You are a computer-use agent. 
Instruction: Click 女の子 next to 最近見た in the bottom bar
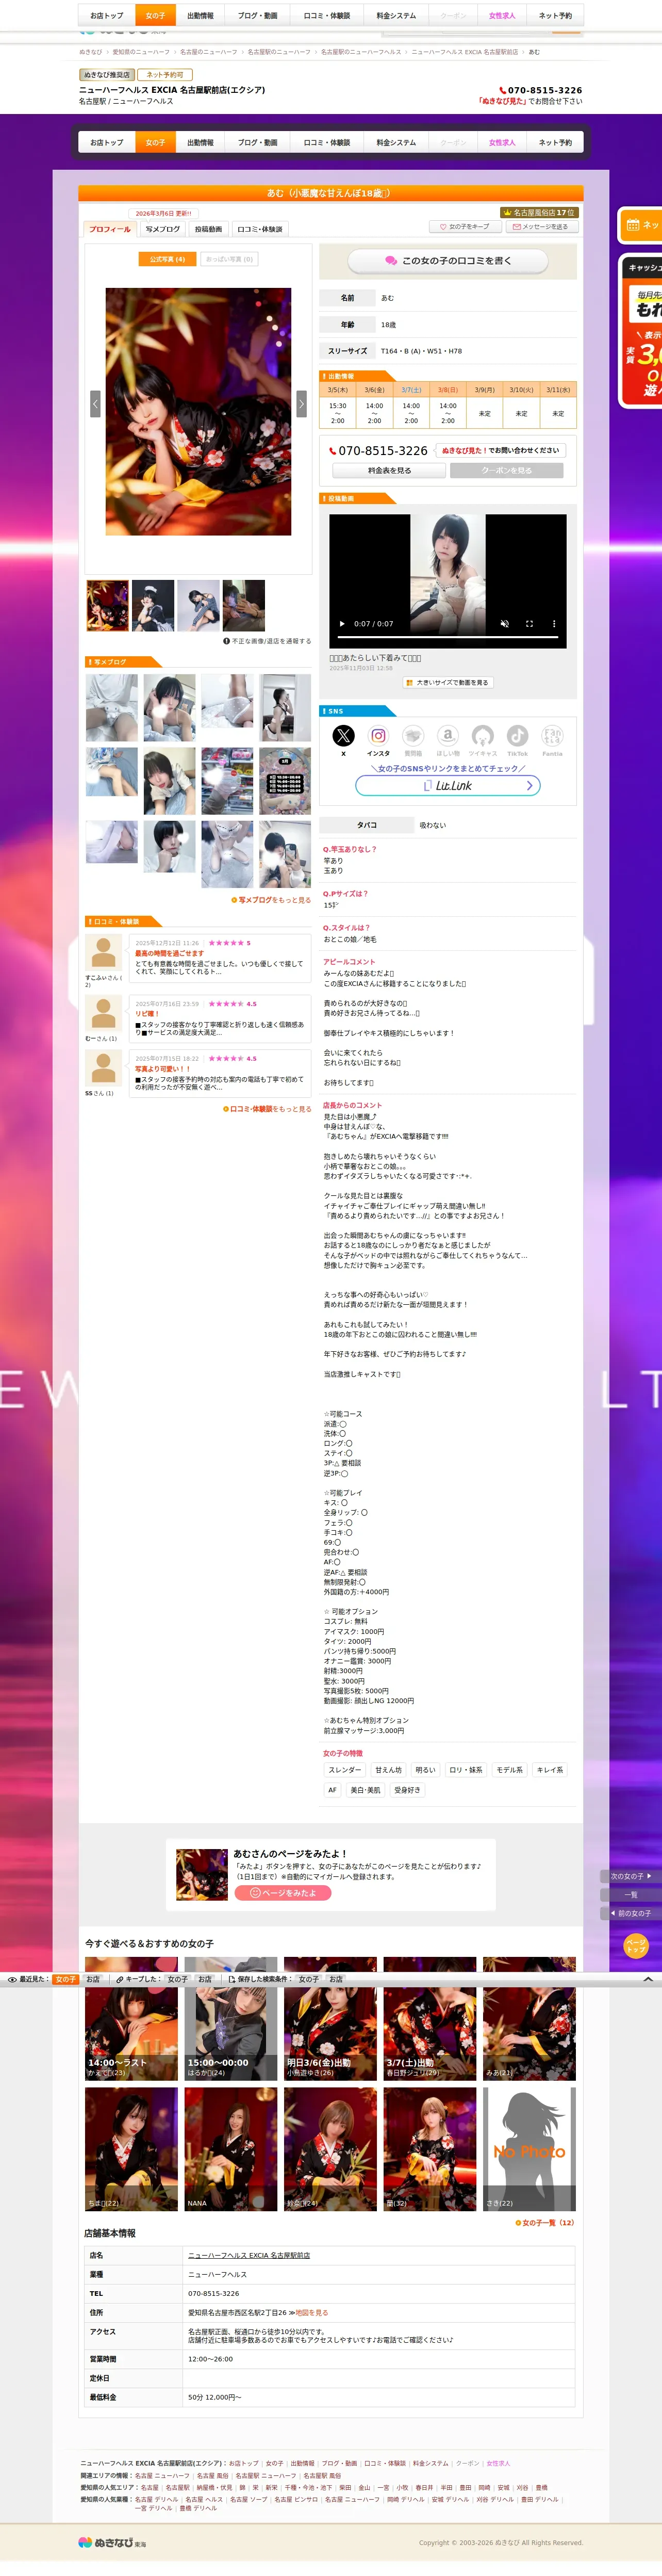click(65, 1979)
